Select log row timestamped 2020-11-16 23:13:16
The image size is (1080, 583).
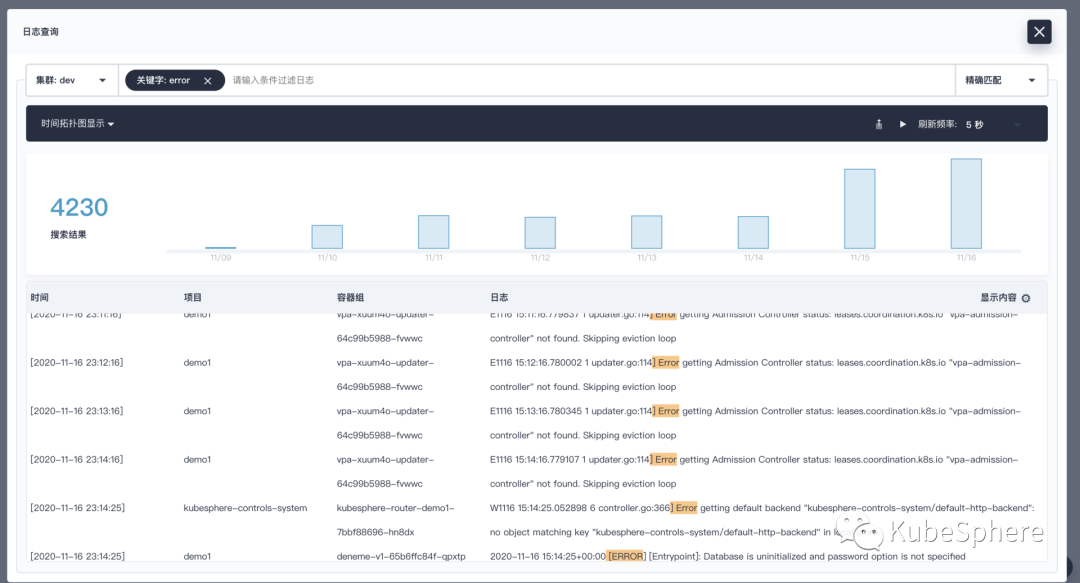point(537,423)
